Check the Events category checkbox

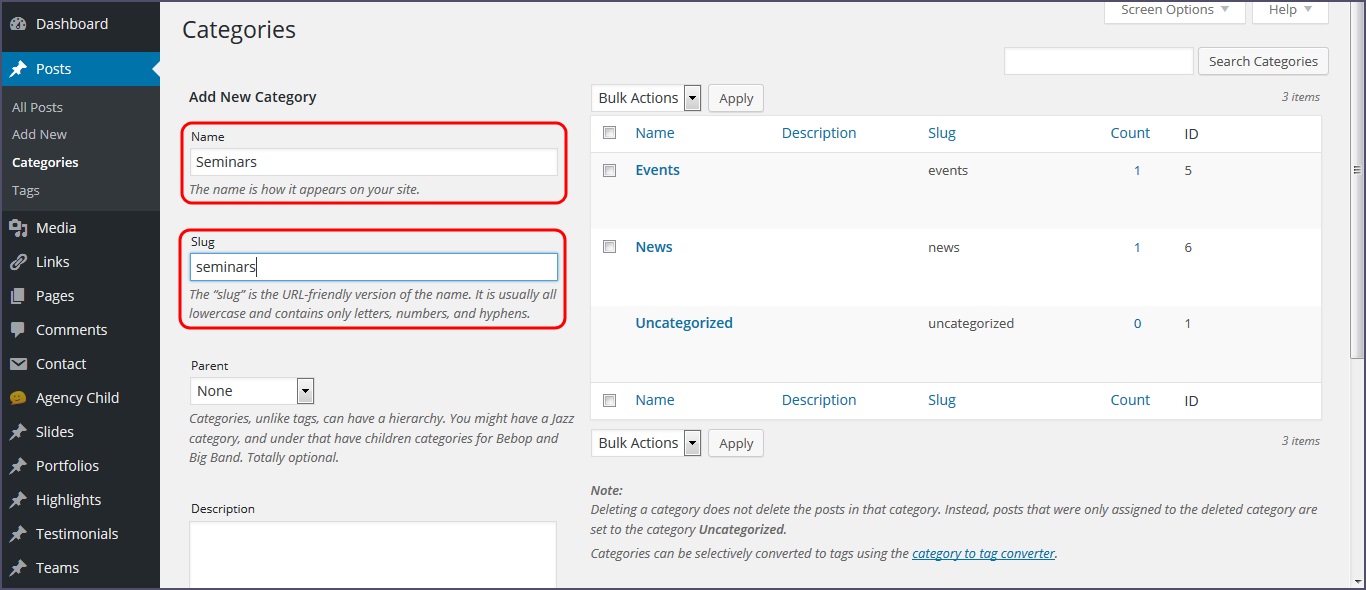coord(609,171)
